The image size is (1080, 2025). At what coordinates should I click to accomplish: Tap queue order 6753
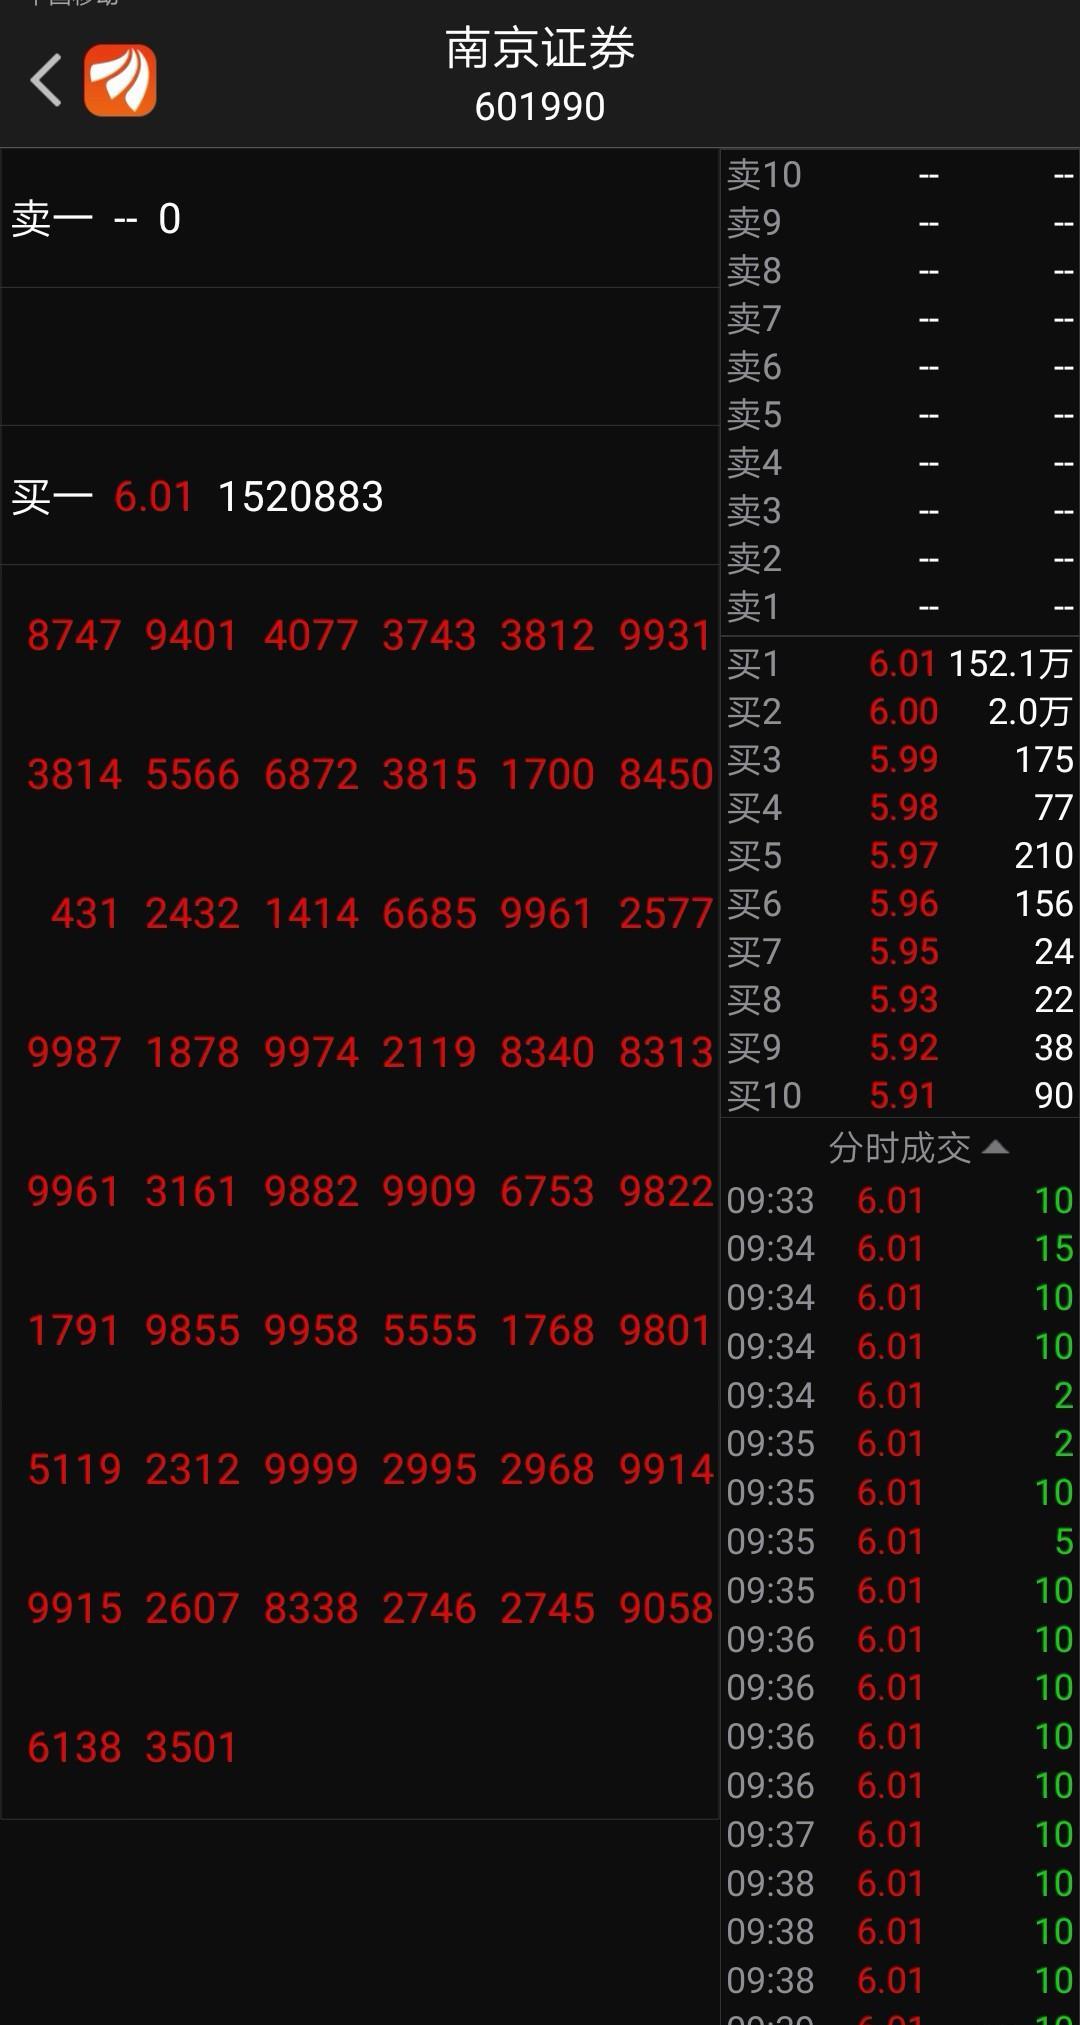coord(547,1191)
